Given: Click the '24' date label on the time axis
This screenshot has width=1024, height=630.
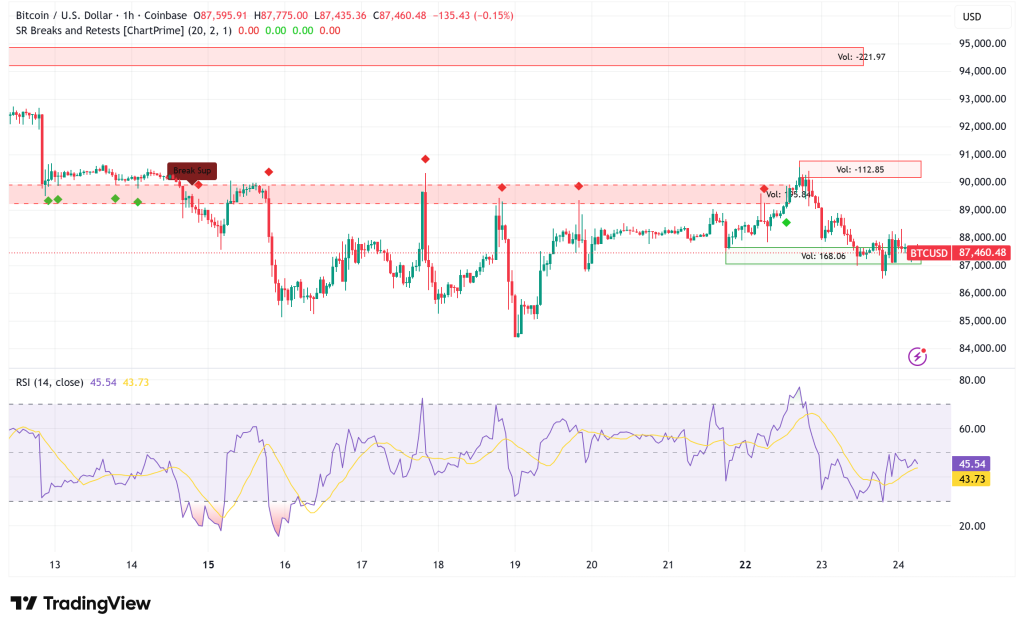Looking at the screenshot, I should 898,565.
